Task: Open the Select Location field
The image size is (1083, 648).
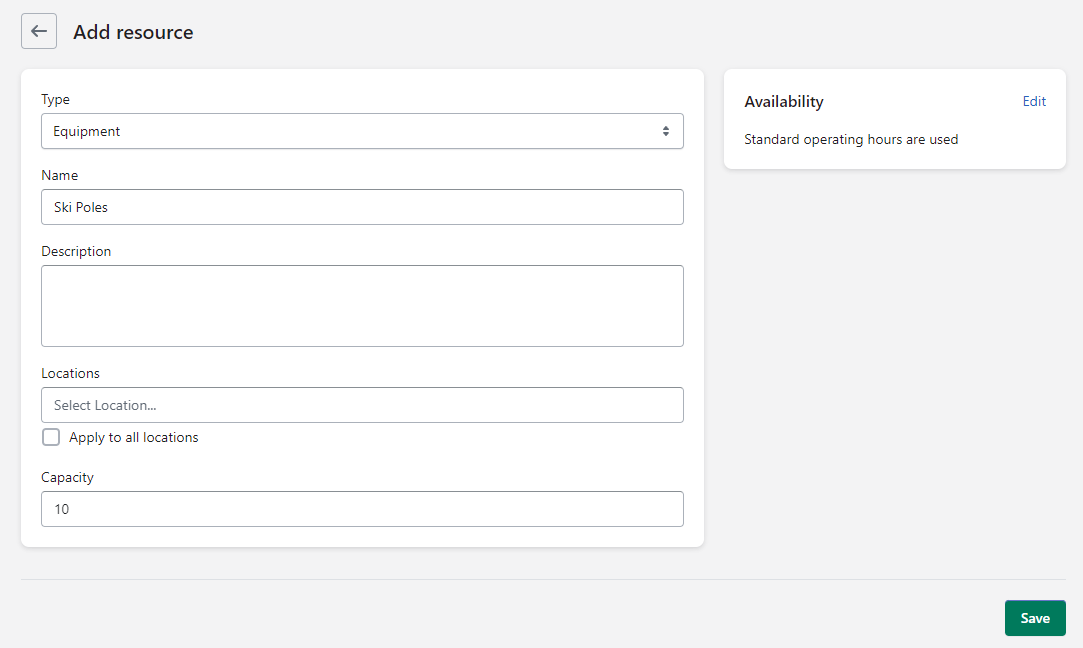Action: (x=362, y=405)
